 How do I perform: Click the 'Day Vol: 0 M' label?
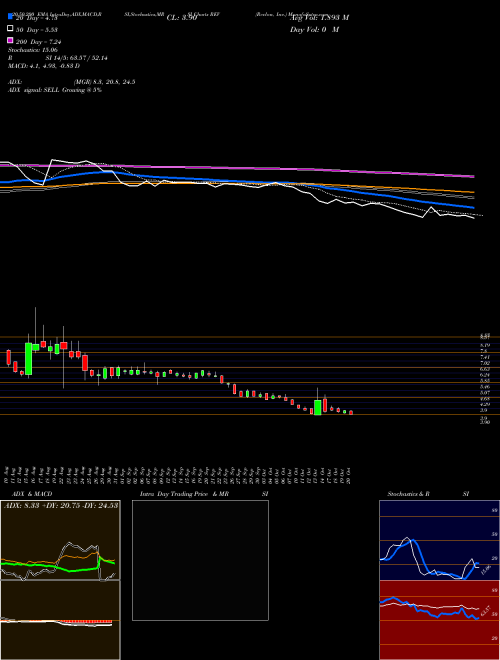314,29
